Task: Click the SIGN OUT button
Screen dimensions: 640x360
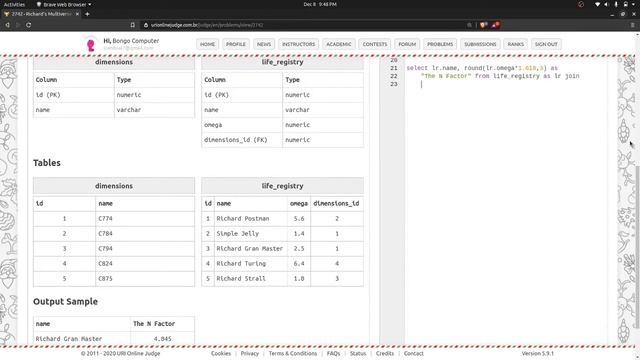Action: 546,44
